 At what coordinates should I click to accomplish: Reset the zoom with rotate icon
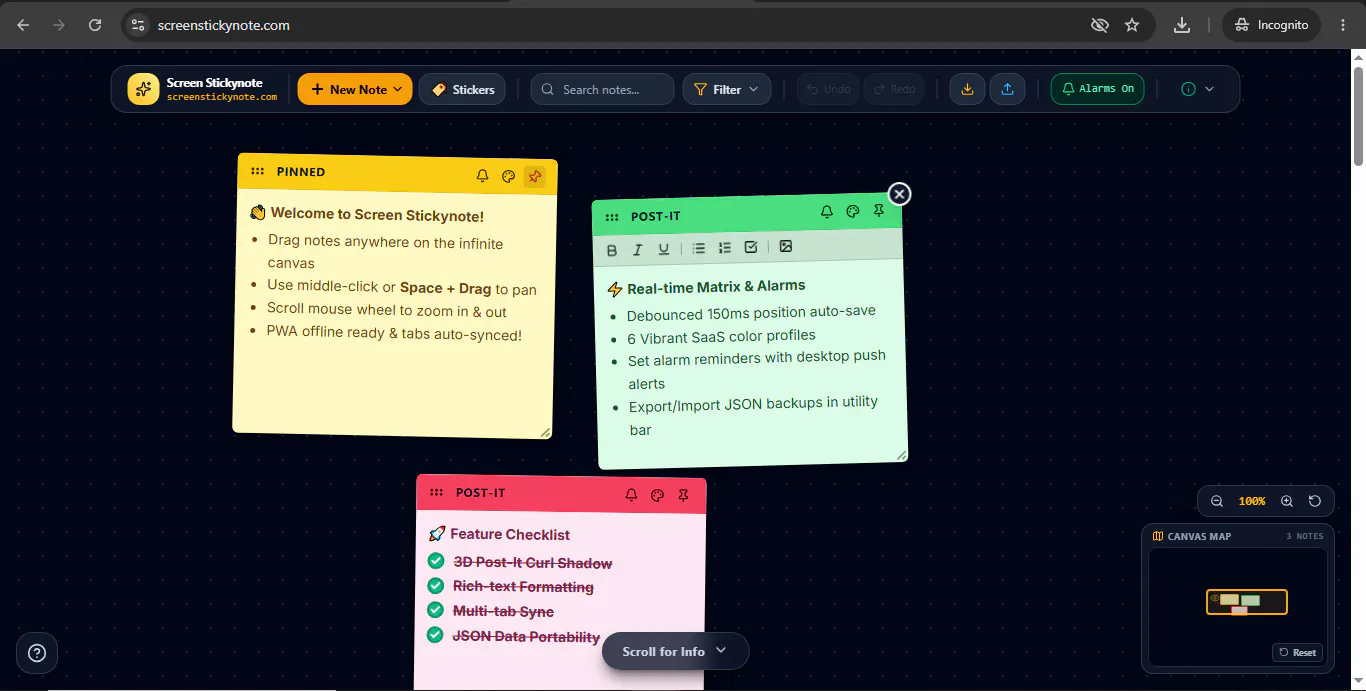(1315, 501)
